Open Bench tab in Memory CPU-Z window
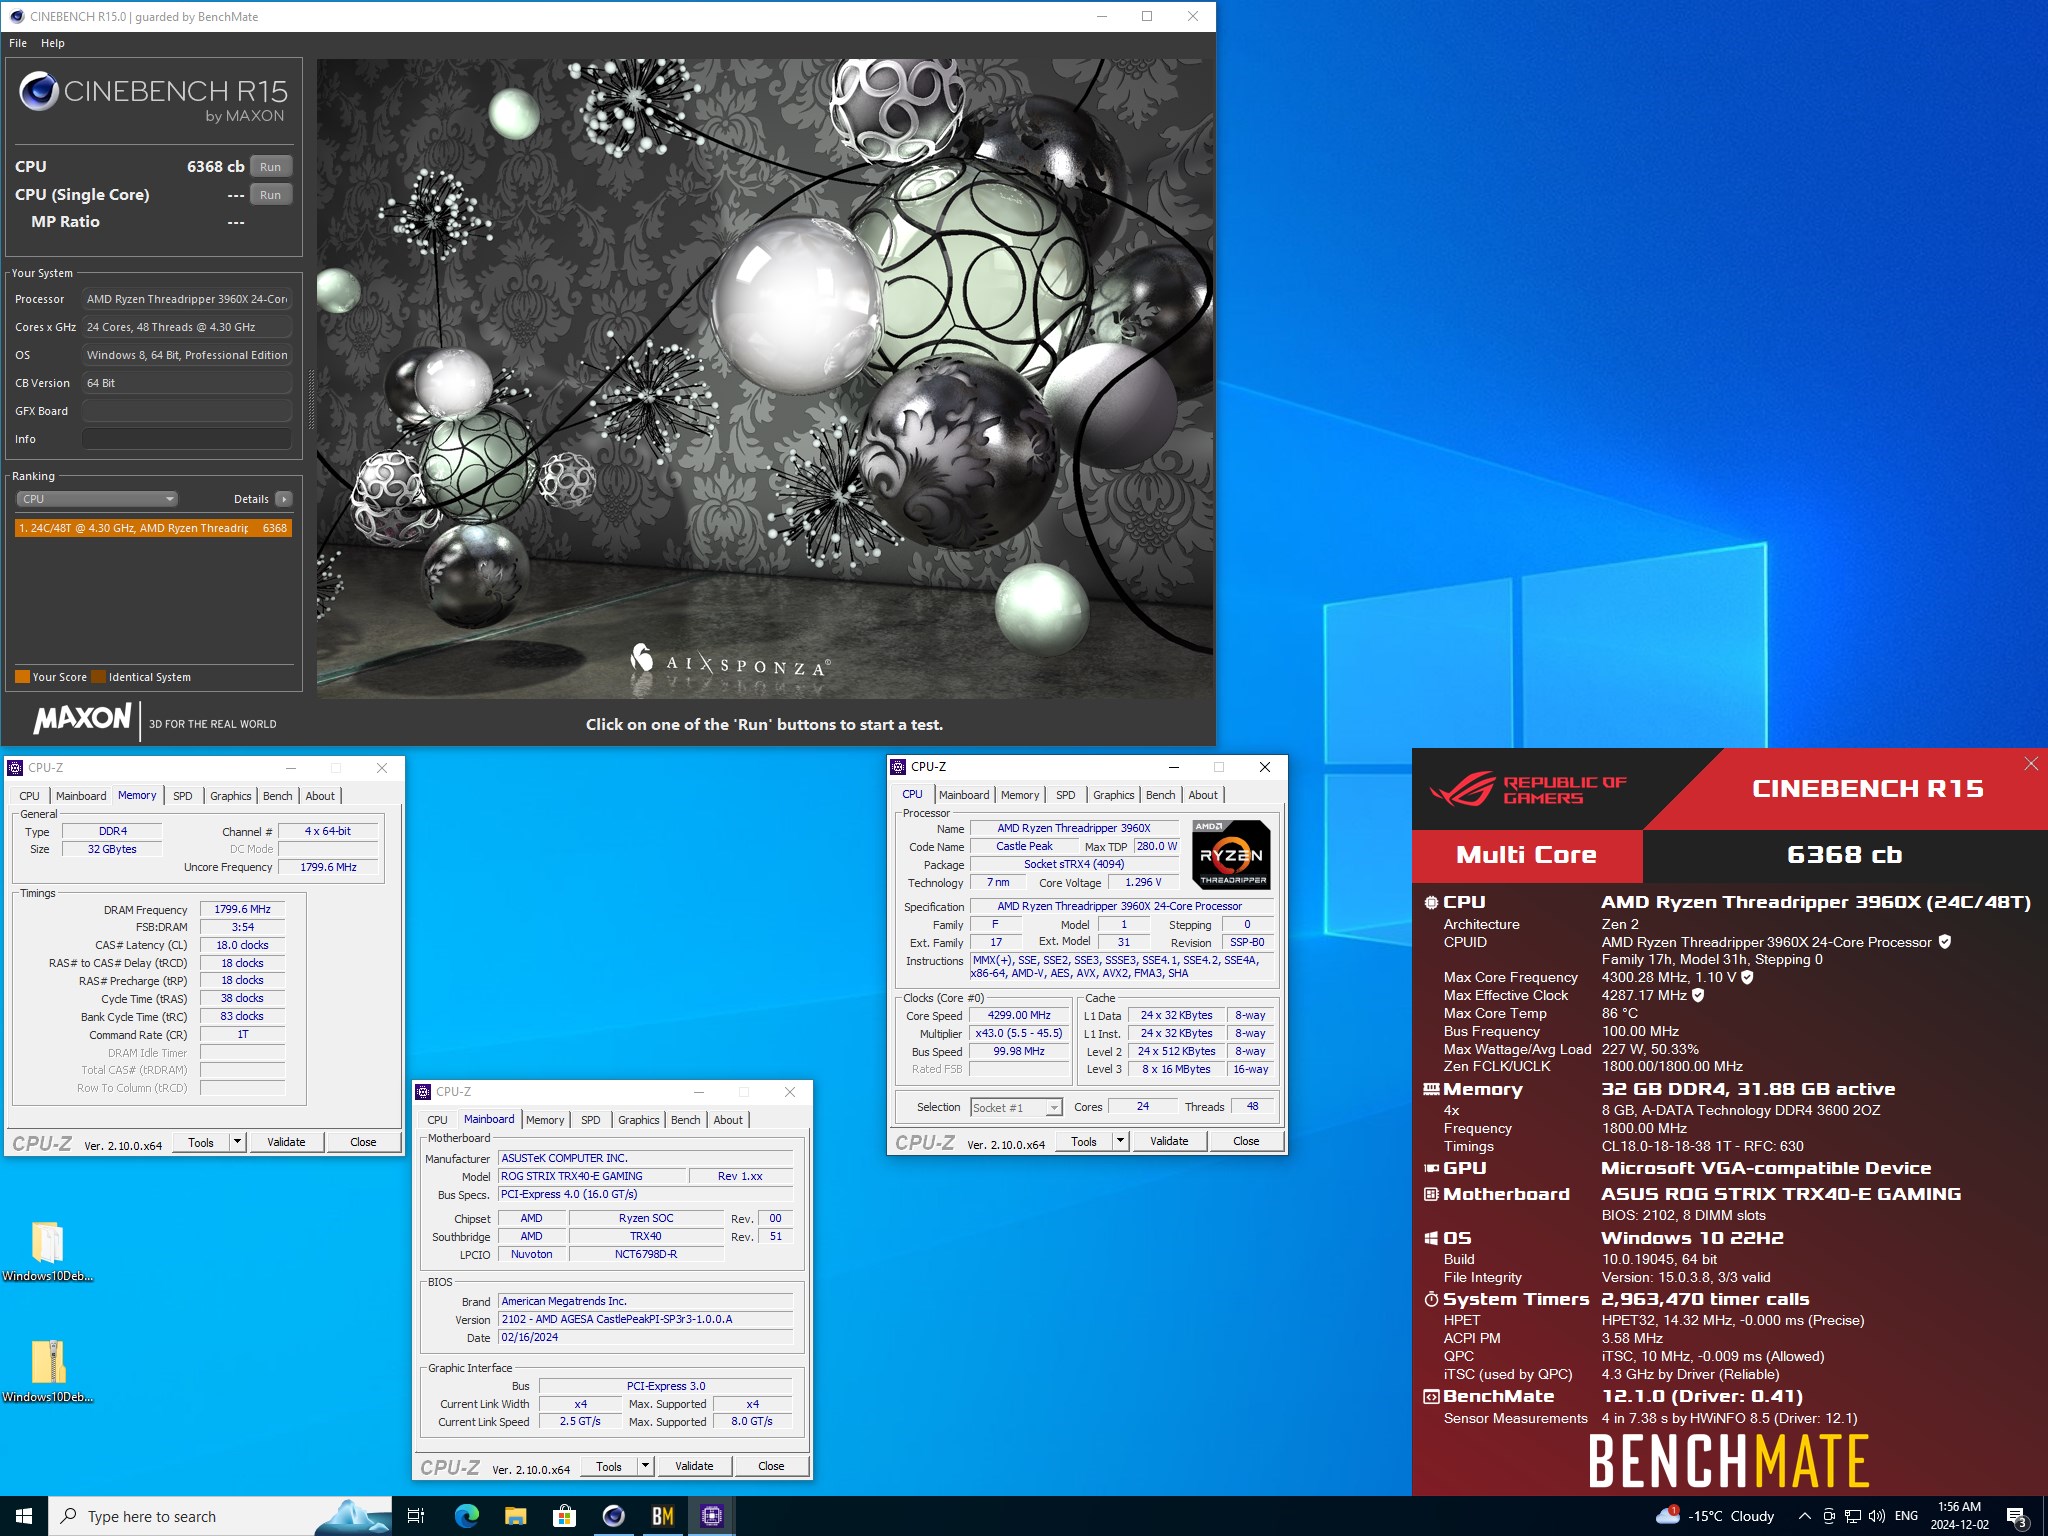This screenshot has width=2048, height=1536. pyautogui.click(x=277, y=796)
